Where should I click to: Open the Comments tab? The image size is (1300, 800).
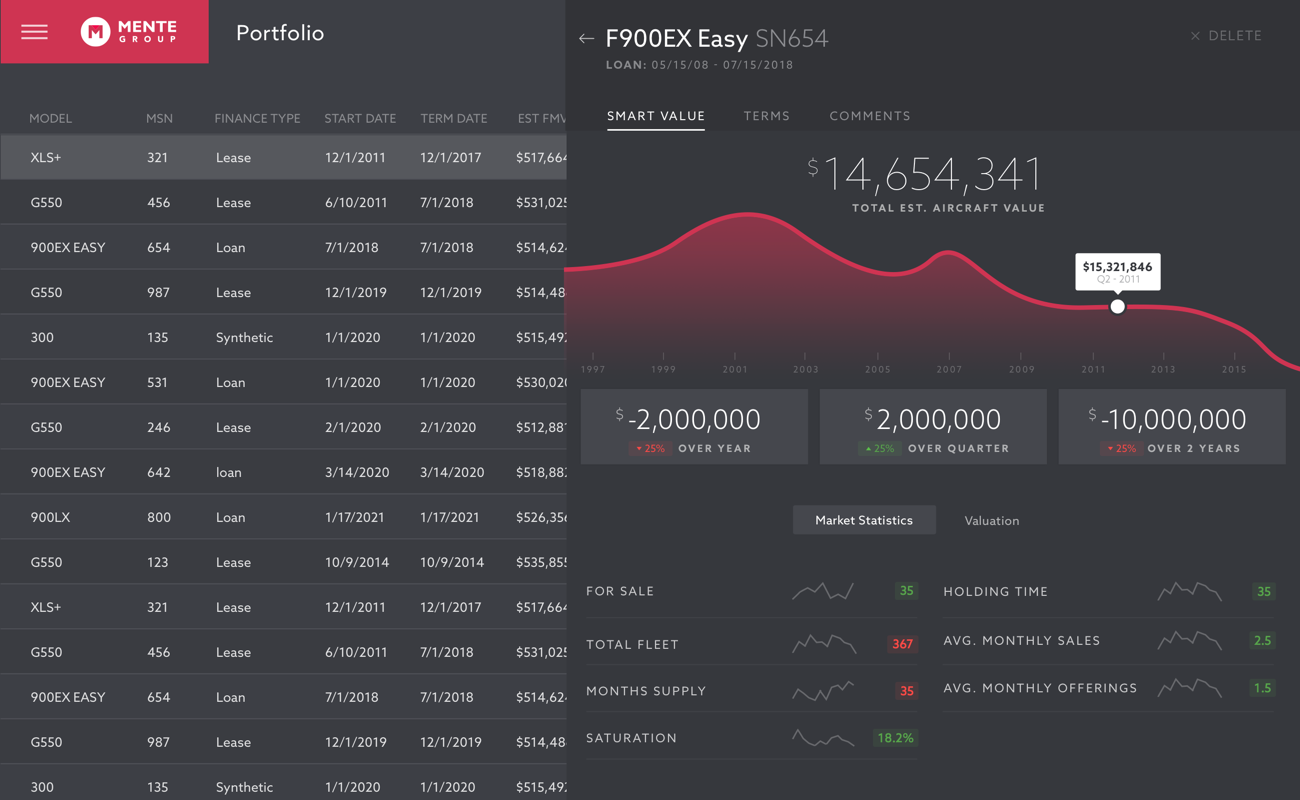point(869,116)
